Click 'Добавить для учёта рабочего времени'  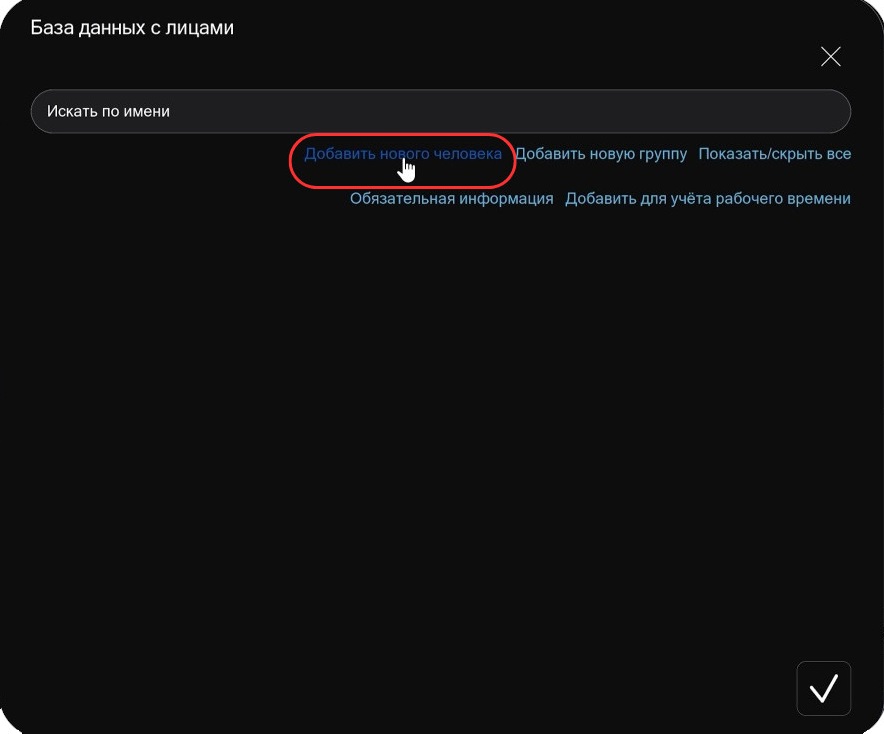pos(708,198)
